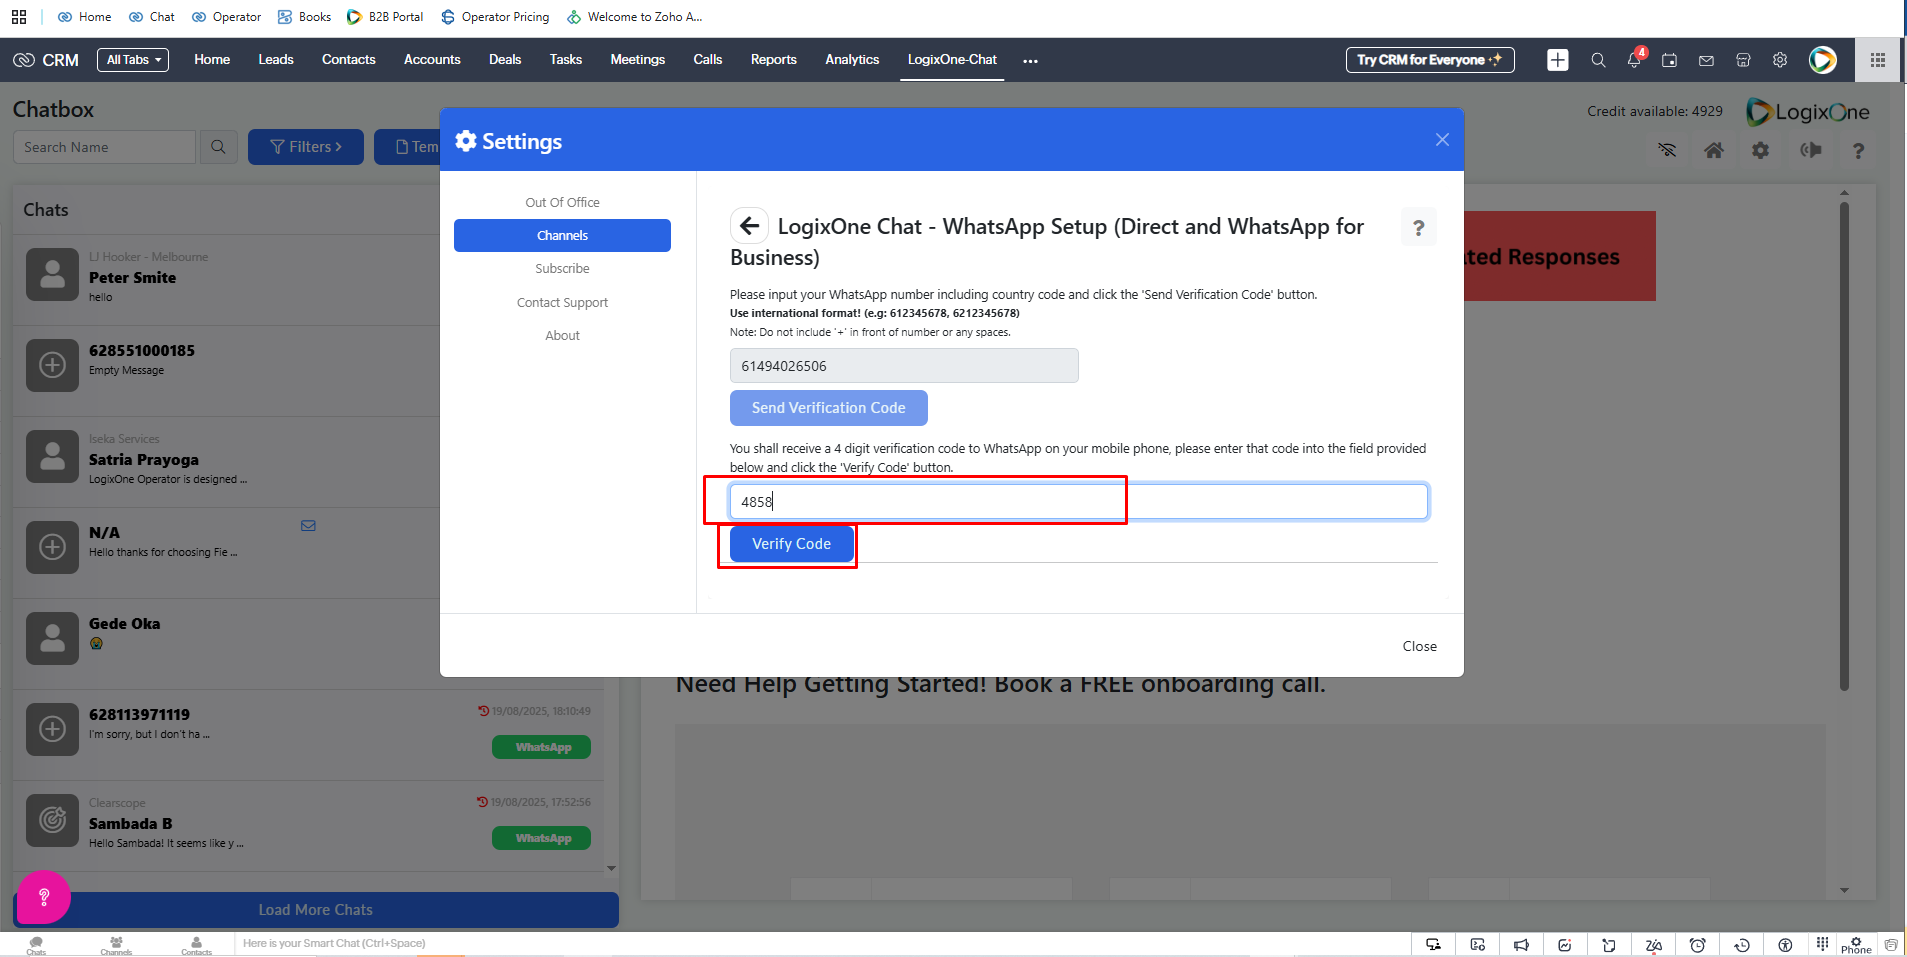Open the Analytics tab
This screenshot has width=1907, height=957.
(x=852, y=60)
